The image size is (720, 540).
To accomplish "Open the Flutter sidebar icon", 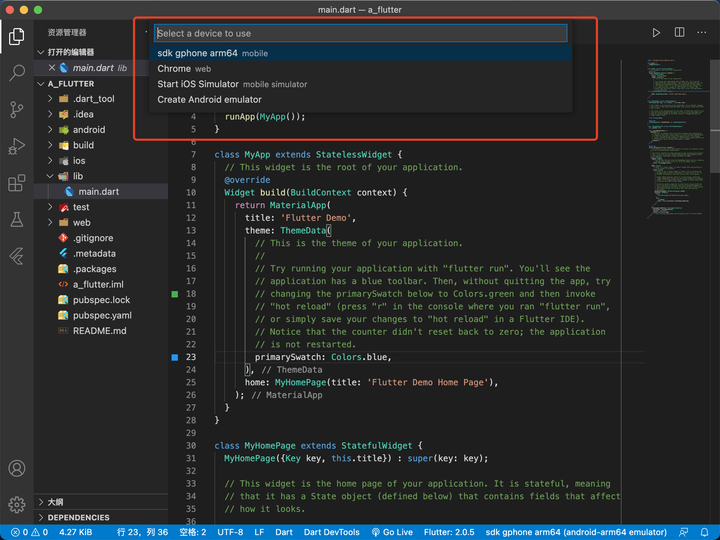I will click(17, 256).
